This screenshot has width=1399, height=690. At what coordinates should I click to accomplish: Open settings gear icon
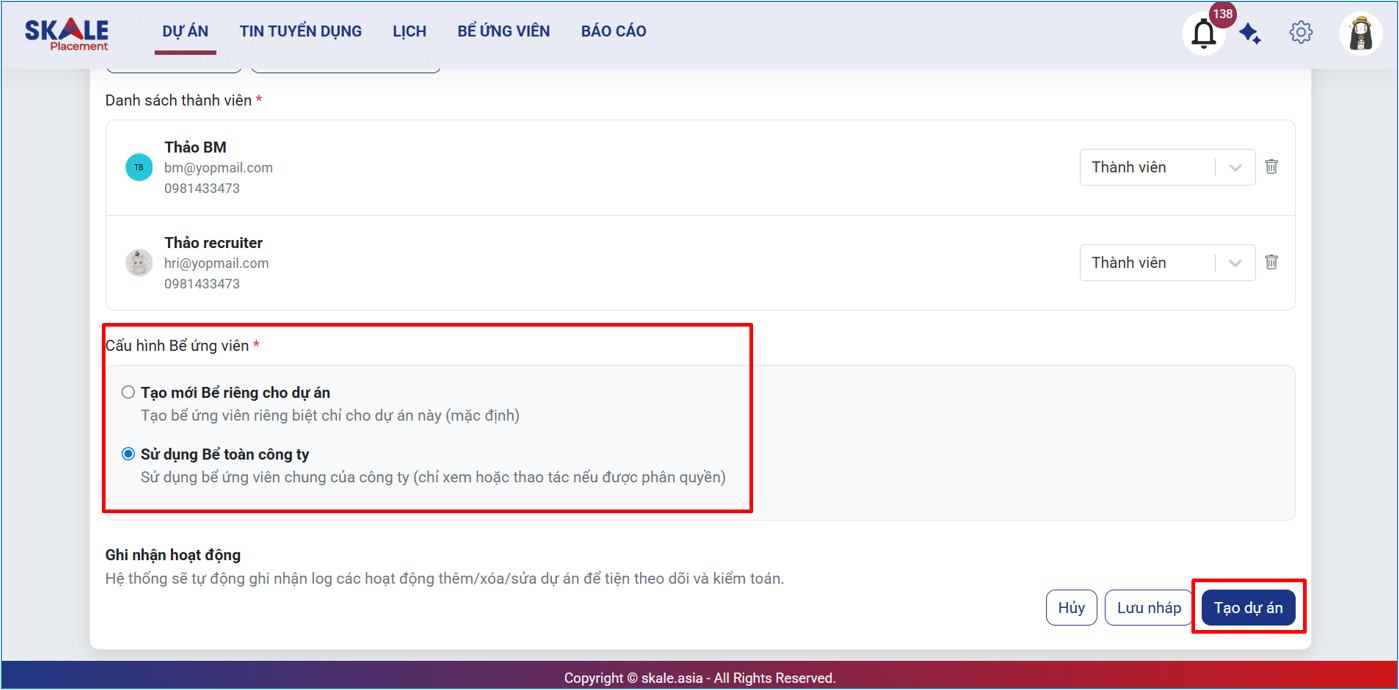pos(1300,33)
